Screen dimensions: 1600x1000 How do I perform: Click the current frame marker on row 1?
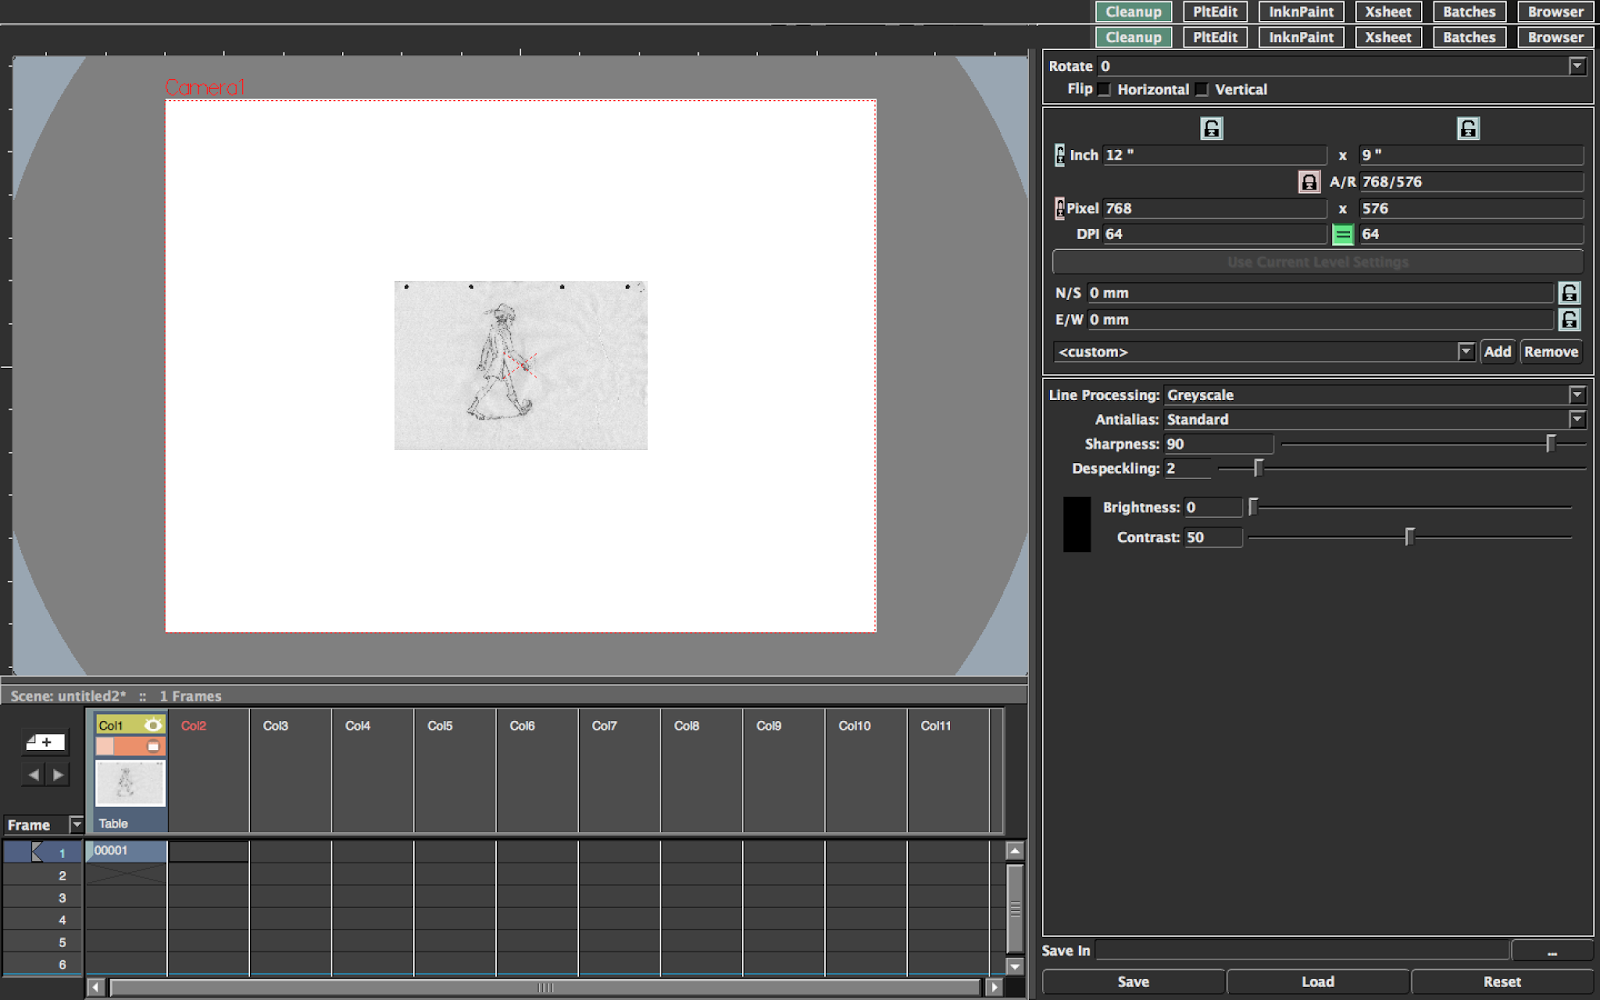click(x=37, y=852)
